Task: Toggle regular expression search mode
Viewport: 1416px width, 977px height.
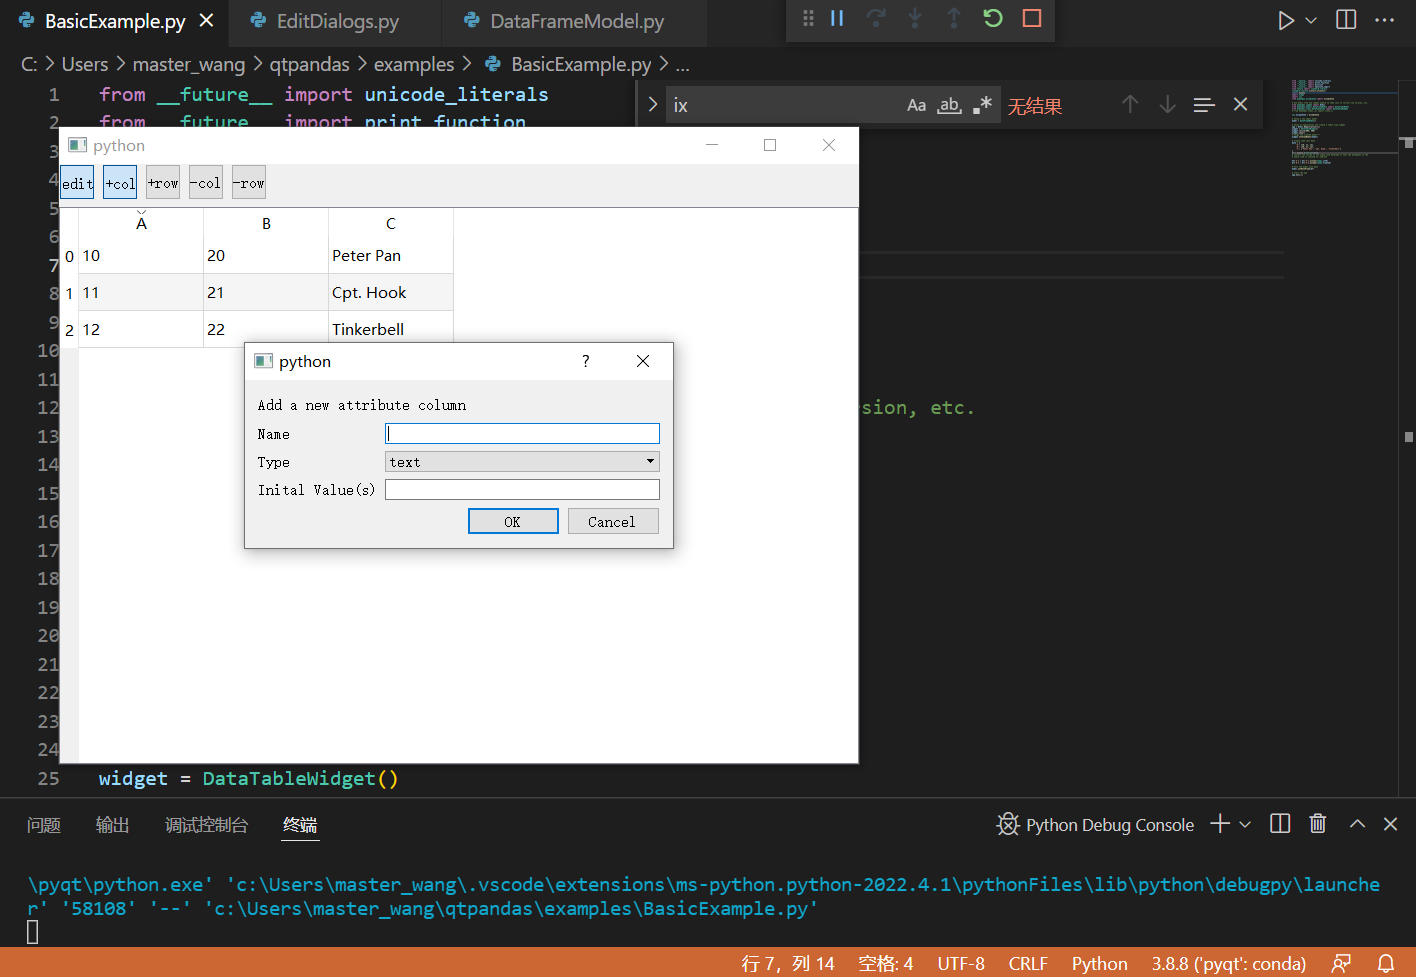Action: [981, 103]
